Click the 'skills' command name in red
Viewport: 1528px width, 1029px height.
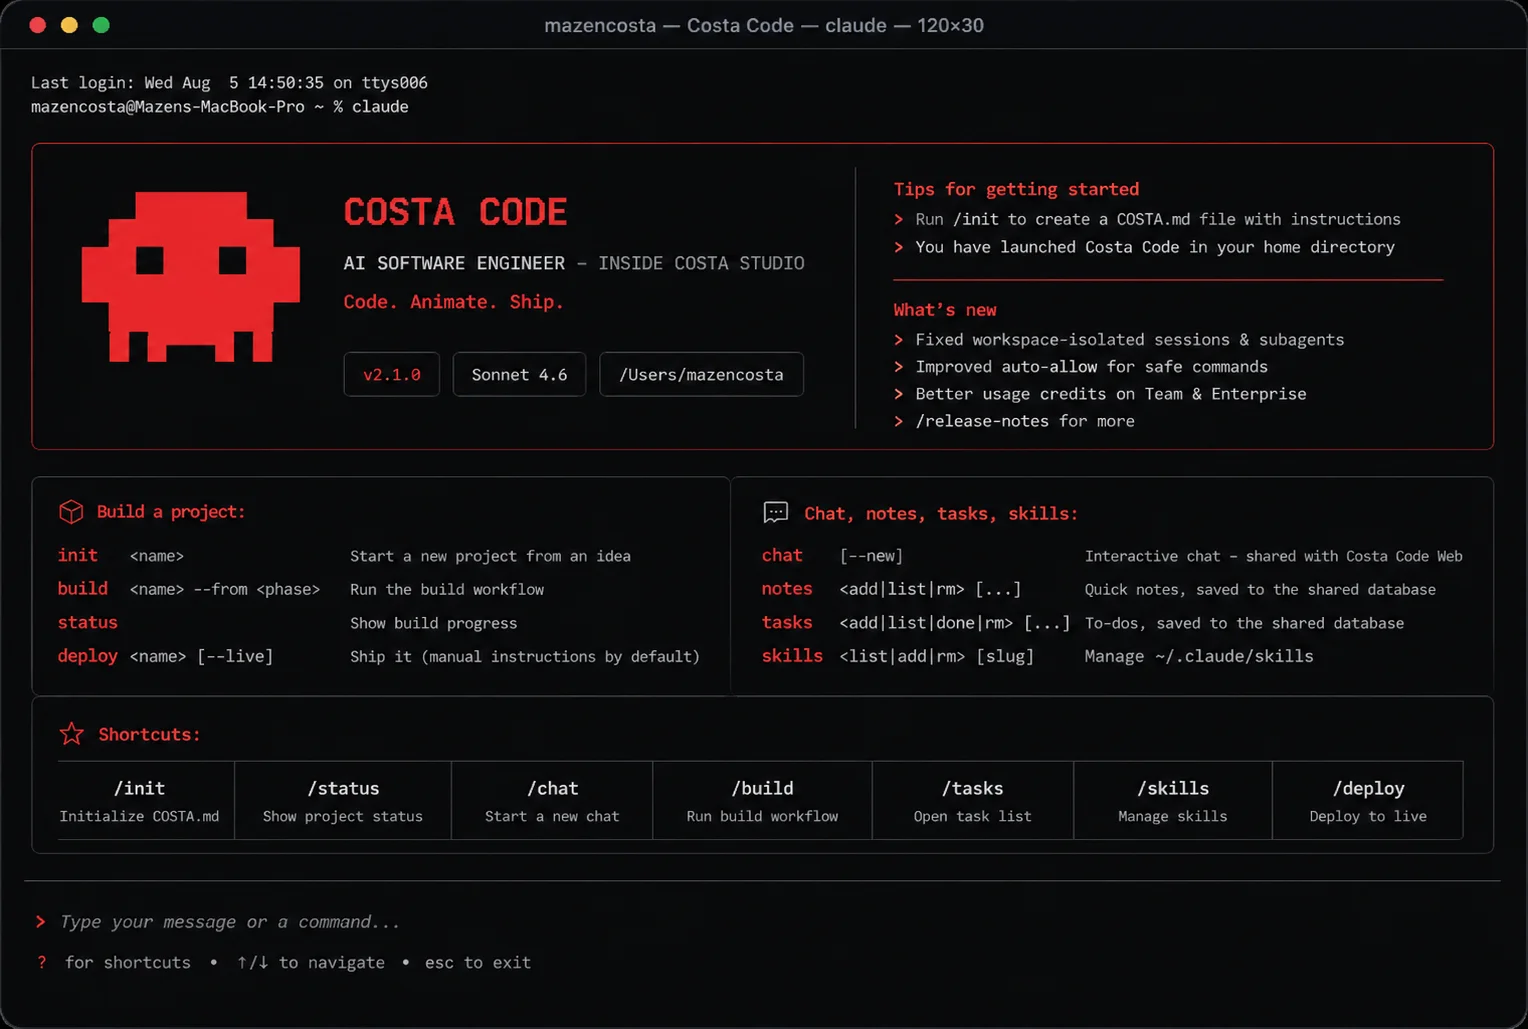point(792,656)
